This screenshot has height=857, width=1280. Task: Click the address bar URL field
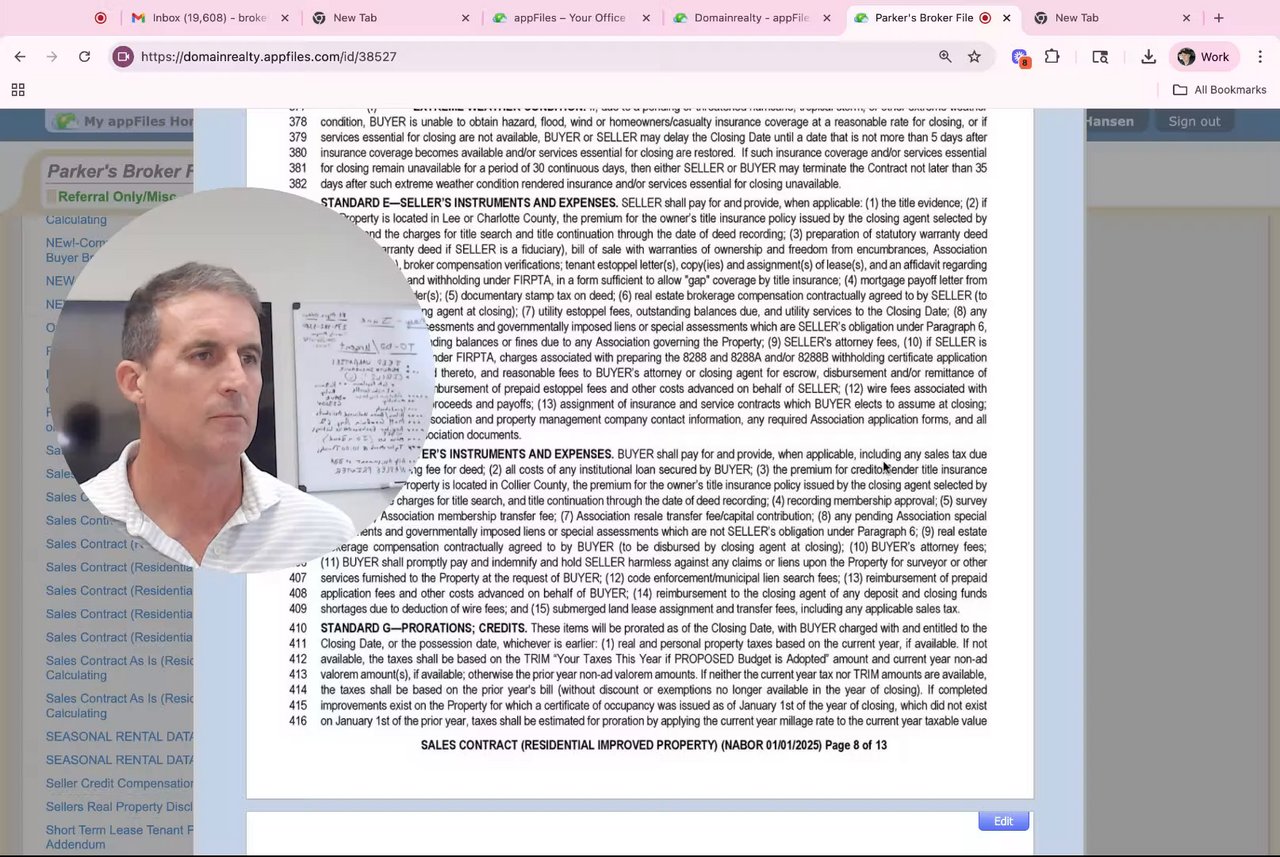tap(530, 57)
